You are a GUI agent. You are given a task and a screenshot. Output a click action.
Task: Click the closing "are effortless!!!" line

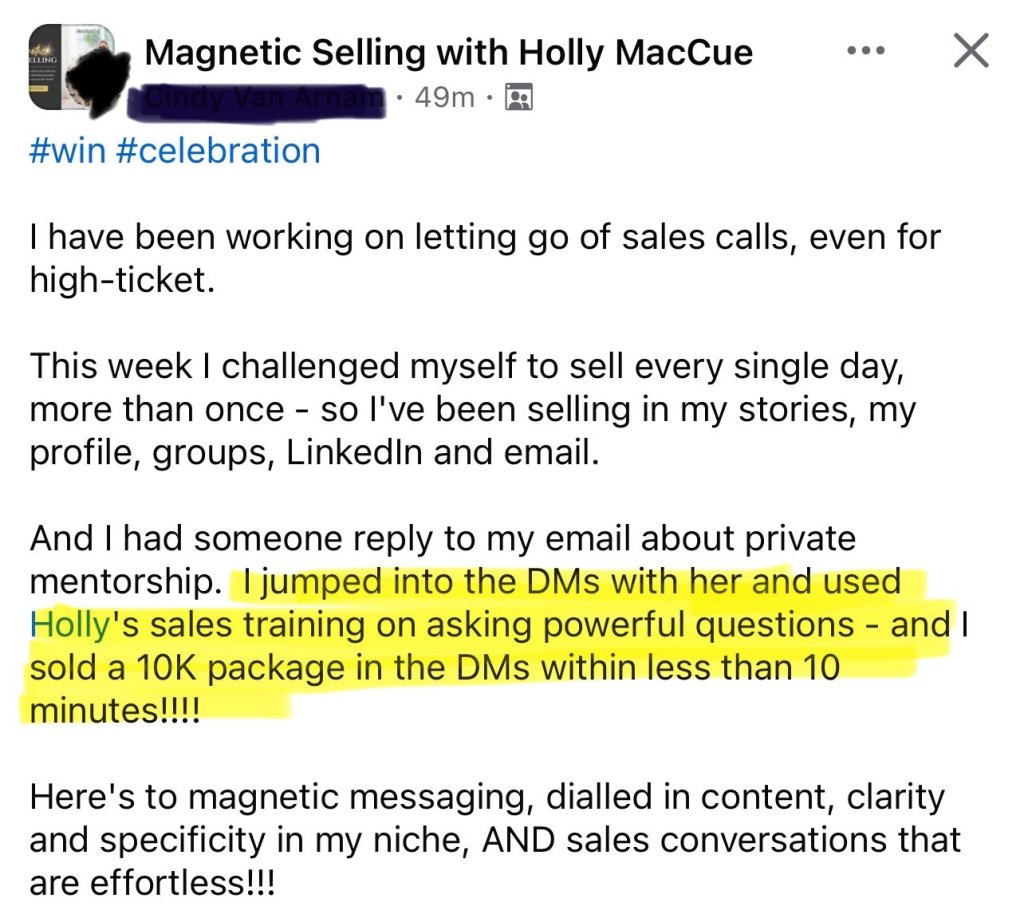pyautogui.click(x=152, y=883)
